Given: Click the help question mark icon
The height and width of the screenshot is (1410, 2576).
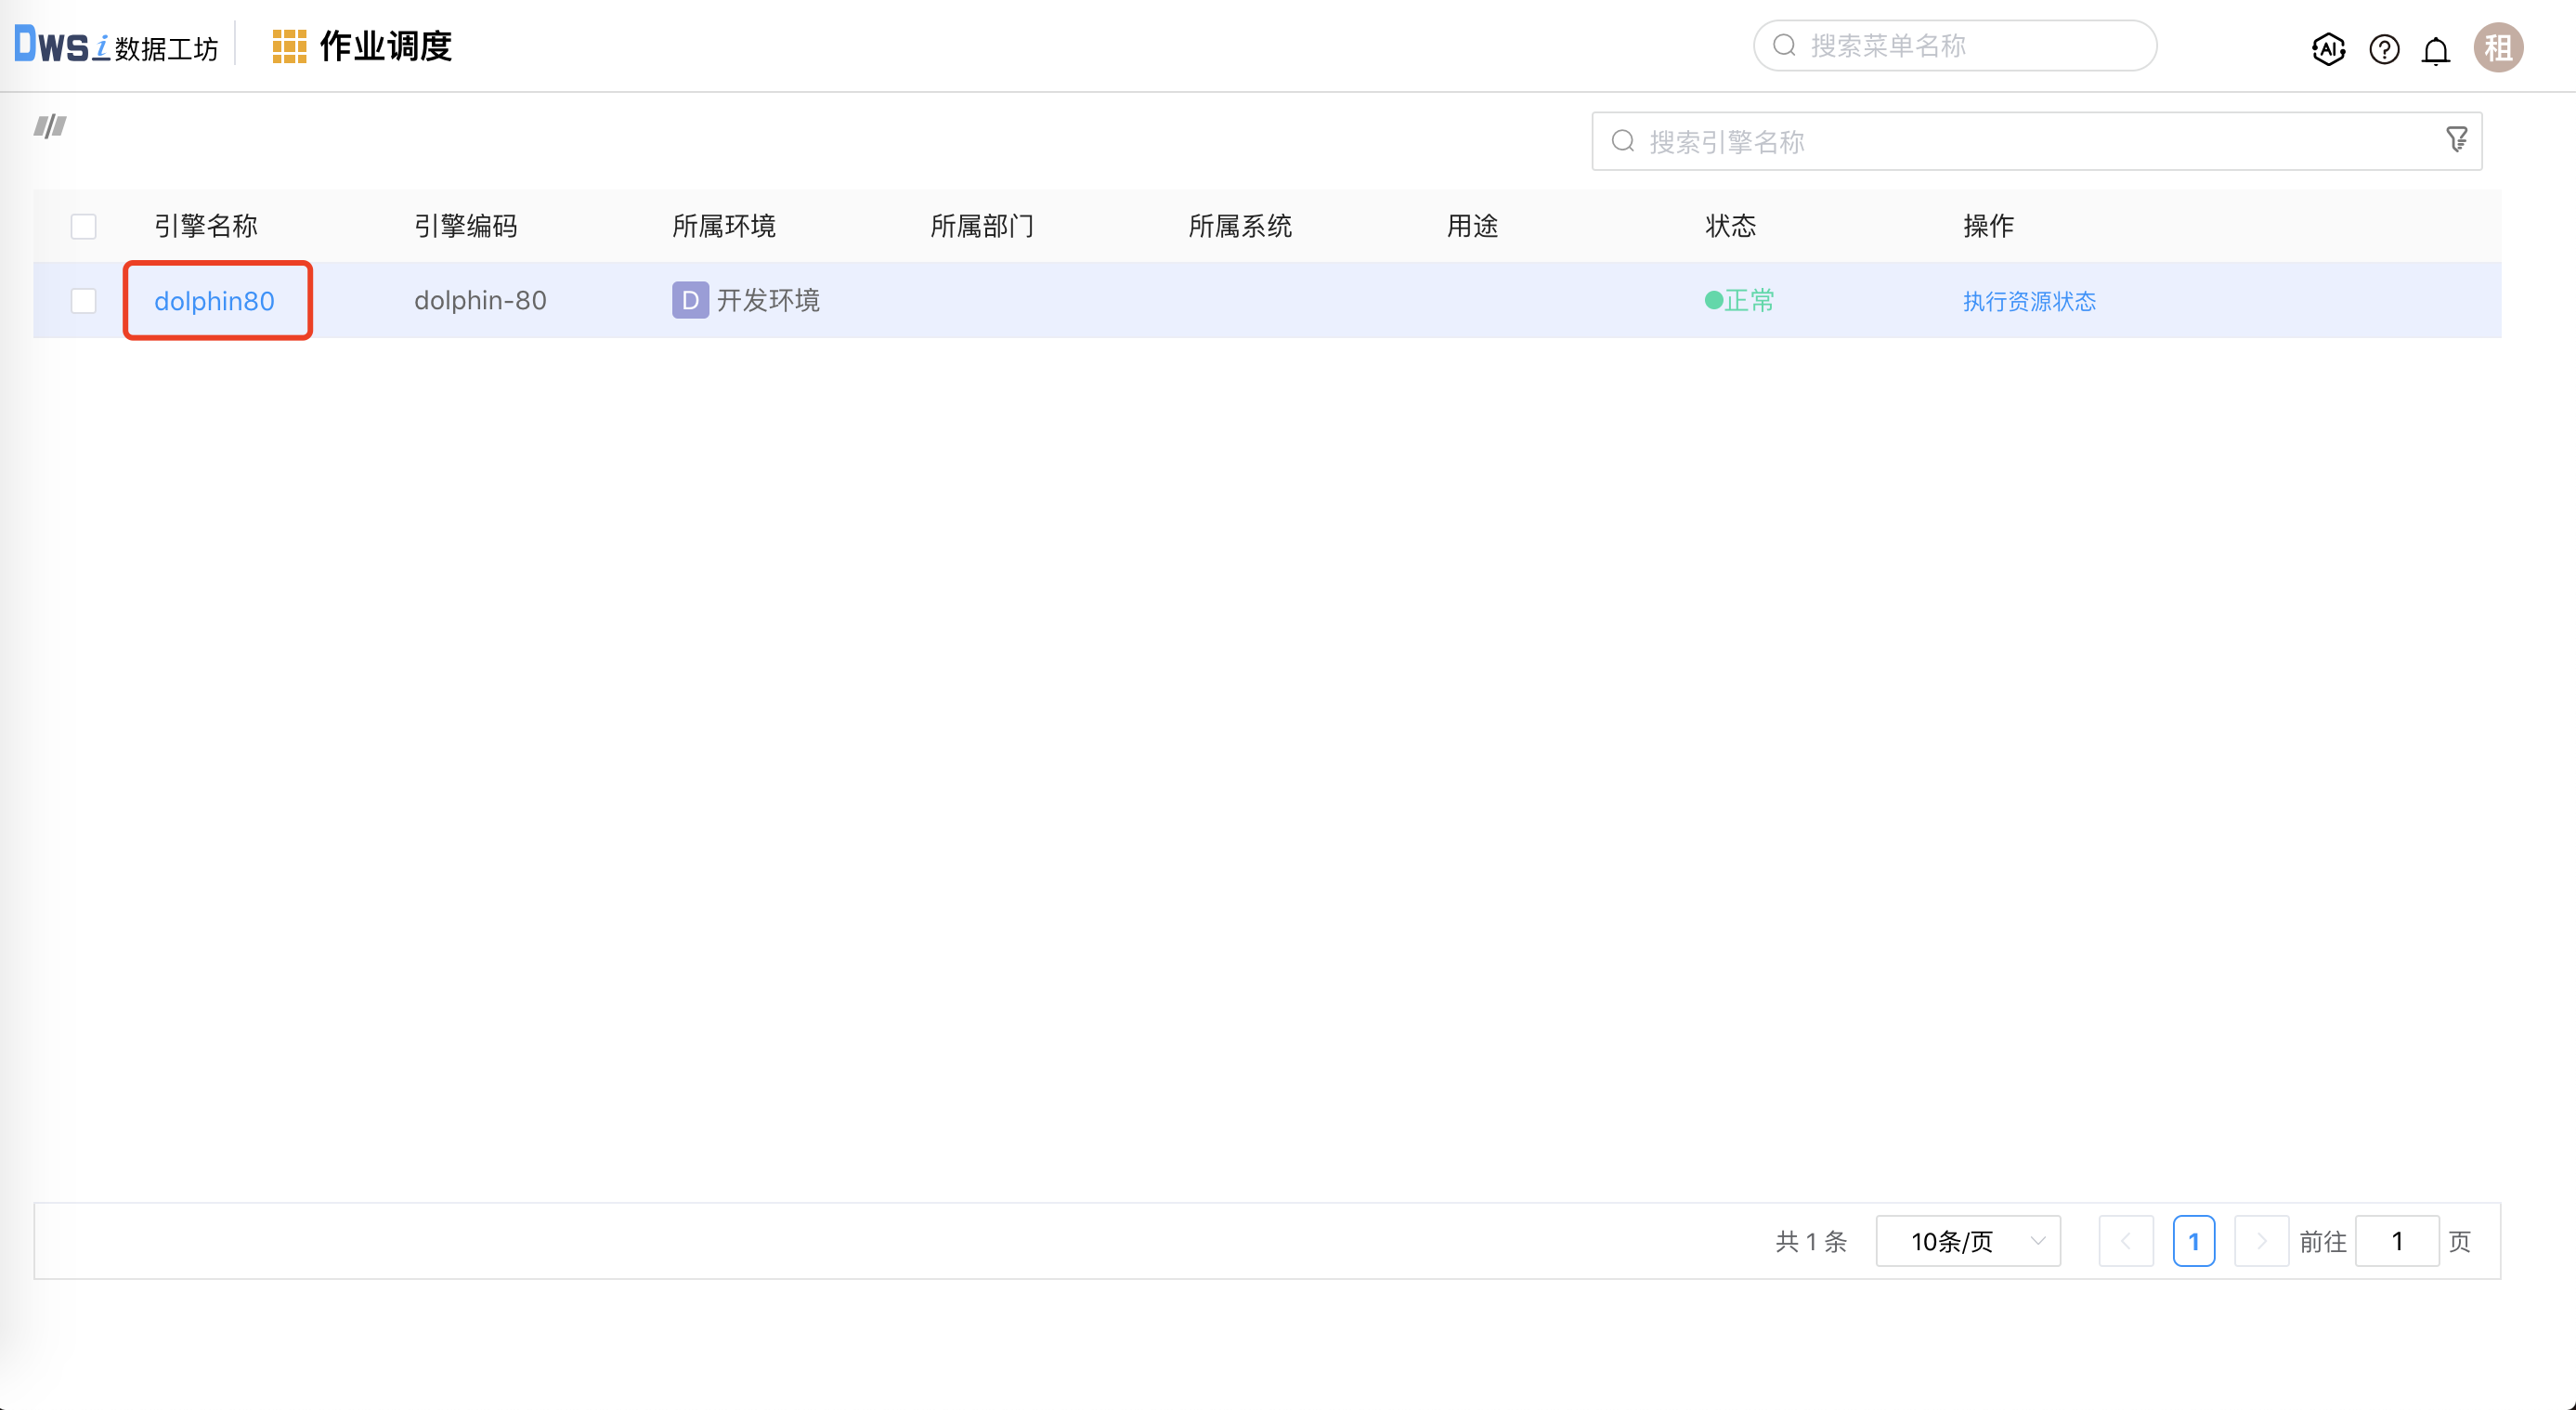Looking at the screenshot, I should tap(2384, 48).
